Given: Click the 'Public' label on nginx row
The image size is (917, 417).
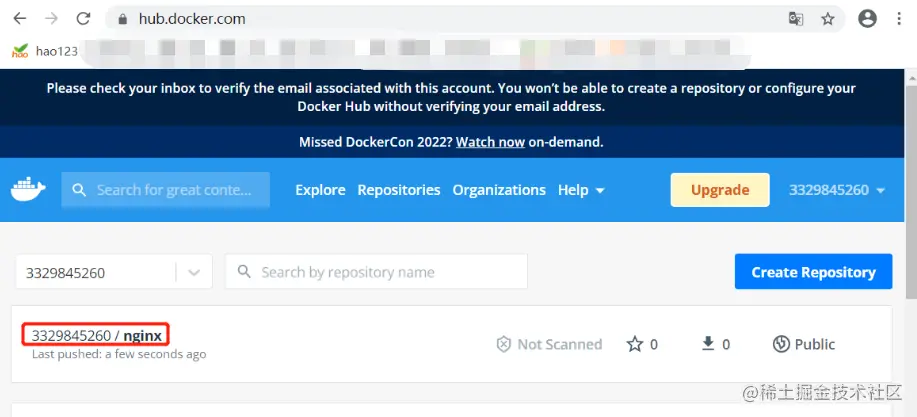Looking at the screenshot, I should tap(815, 344).
